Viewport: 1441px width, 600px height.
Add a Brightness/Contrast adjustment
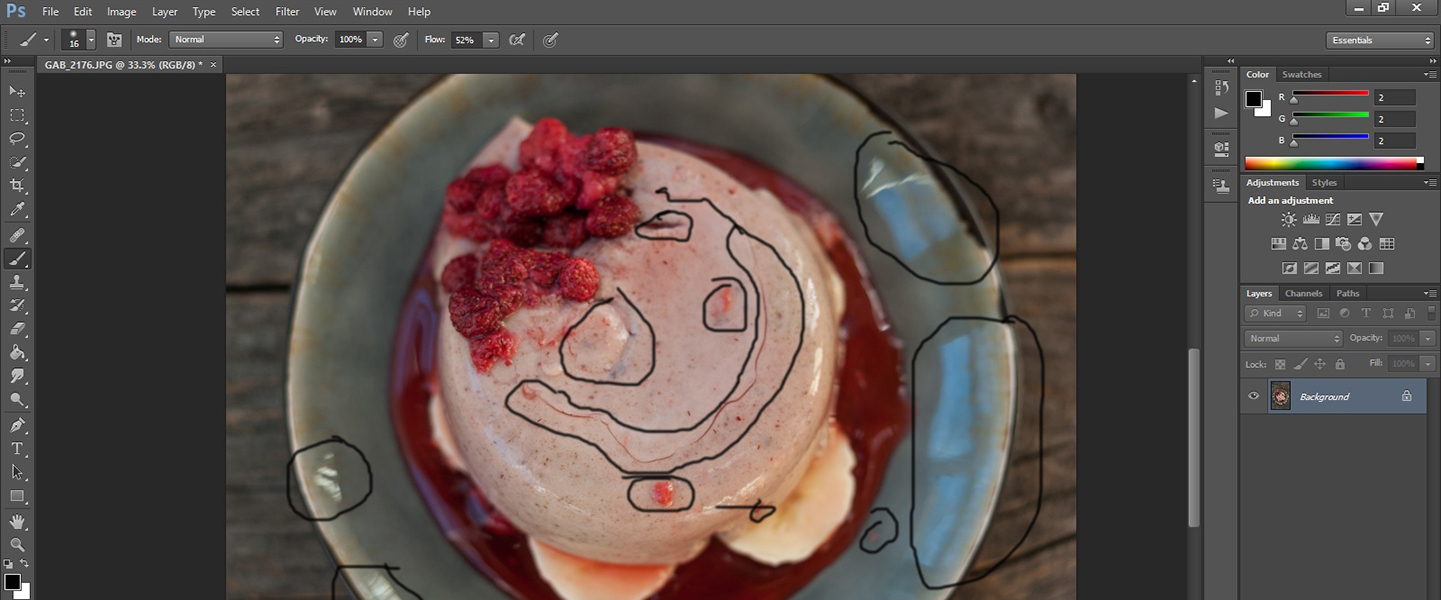[x=1288, y=220]
